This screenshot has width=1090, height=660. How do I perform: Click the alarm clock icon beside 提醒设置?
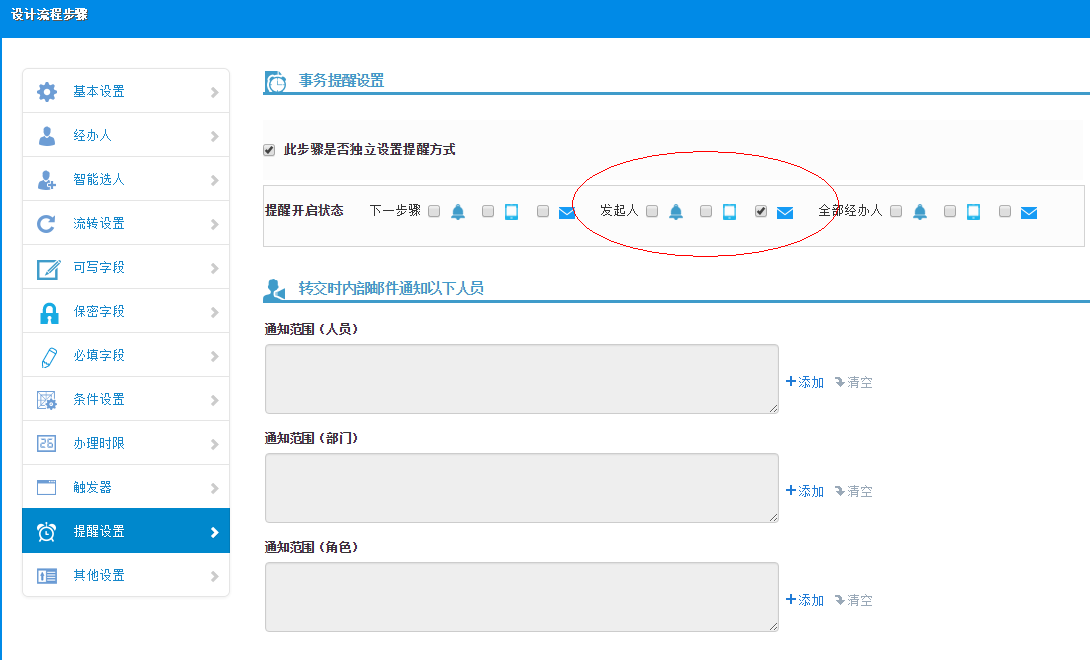[47, 532]
